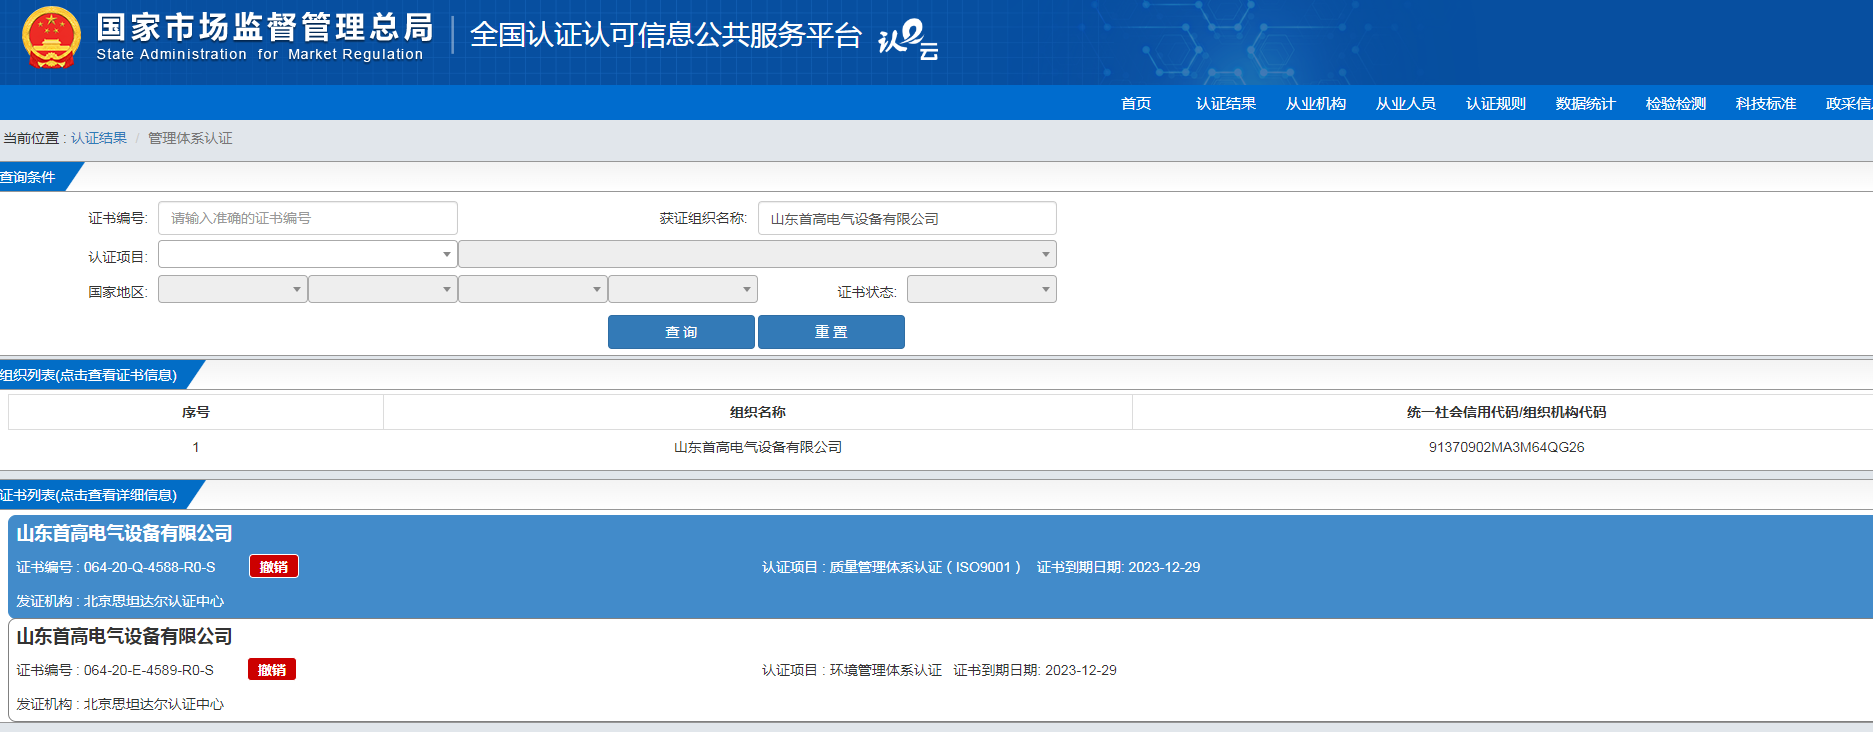The width and height of the screenshot is (1873, 732).
Task: Click row number 1 in organization list
Action: pyautogui.click(x=196, y=447)
